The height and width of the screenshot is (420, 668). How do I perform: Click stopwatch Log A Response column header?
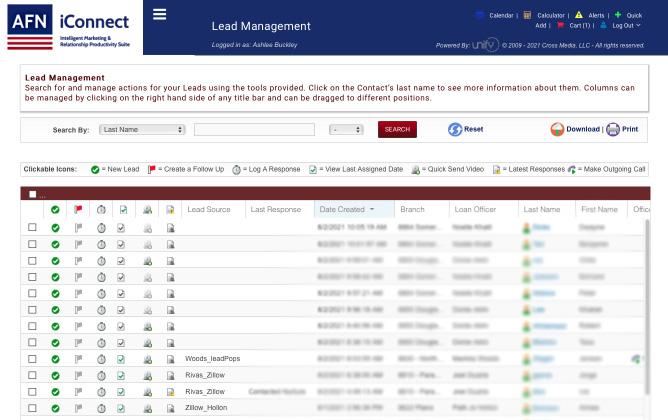(101, 210)
